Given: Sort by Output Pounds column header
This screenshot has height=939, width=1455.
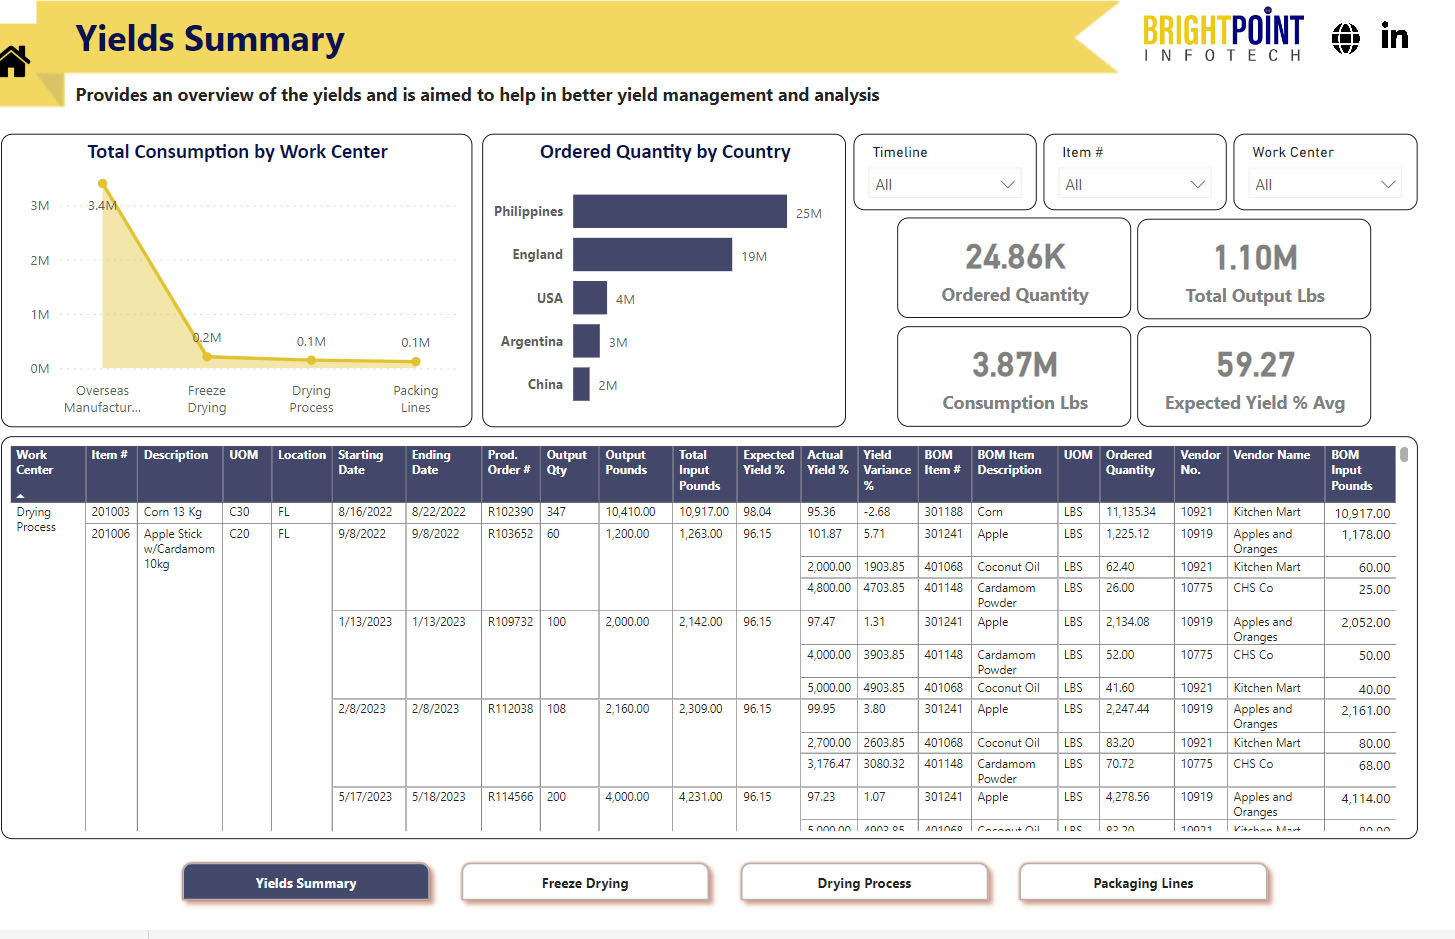Looking at the screenshot, I should pyautogui.click(x=626, y=462).
